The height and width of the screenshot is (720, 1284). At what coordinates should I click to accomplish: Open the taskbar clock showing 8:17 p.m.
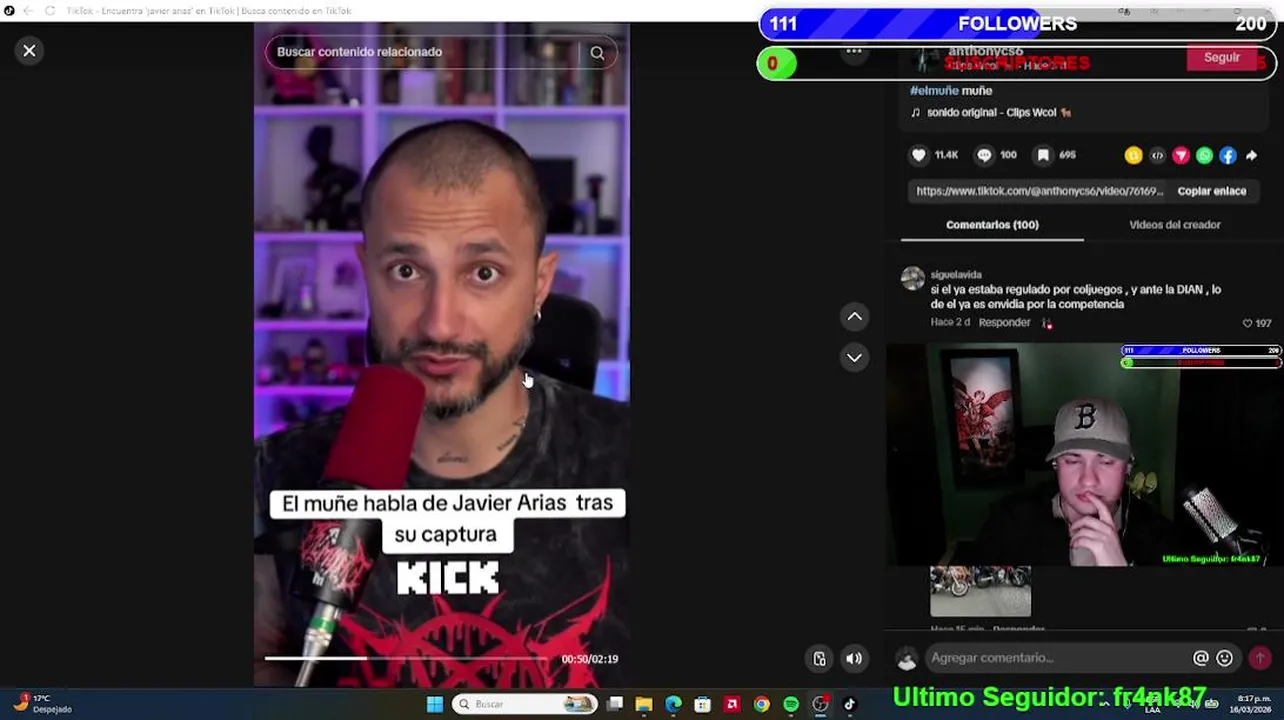tap(1253, 703)
